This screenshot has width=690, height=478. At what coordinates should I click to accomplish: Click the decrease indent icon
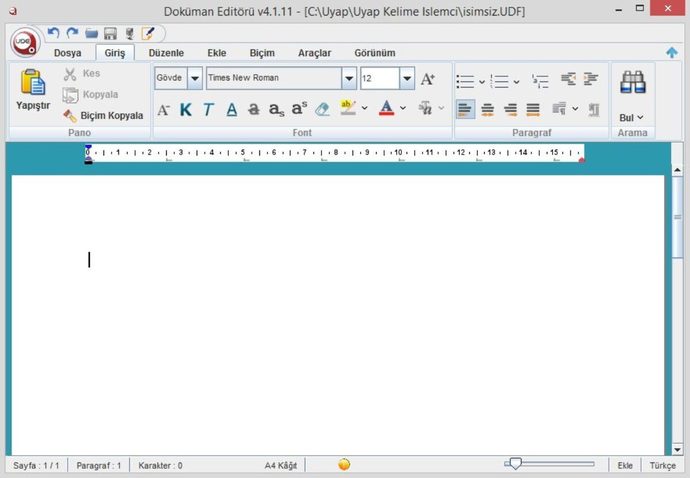click(568, 79)
